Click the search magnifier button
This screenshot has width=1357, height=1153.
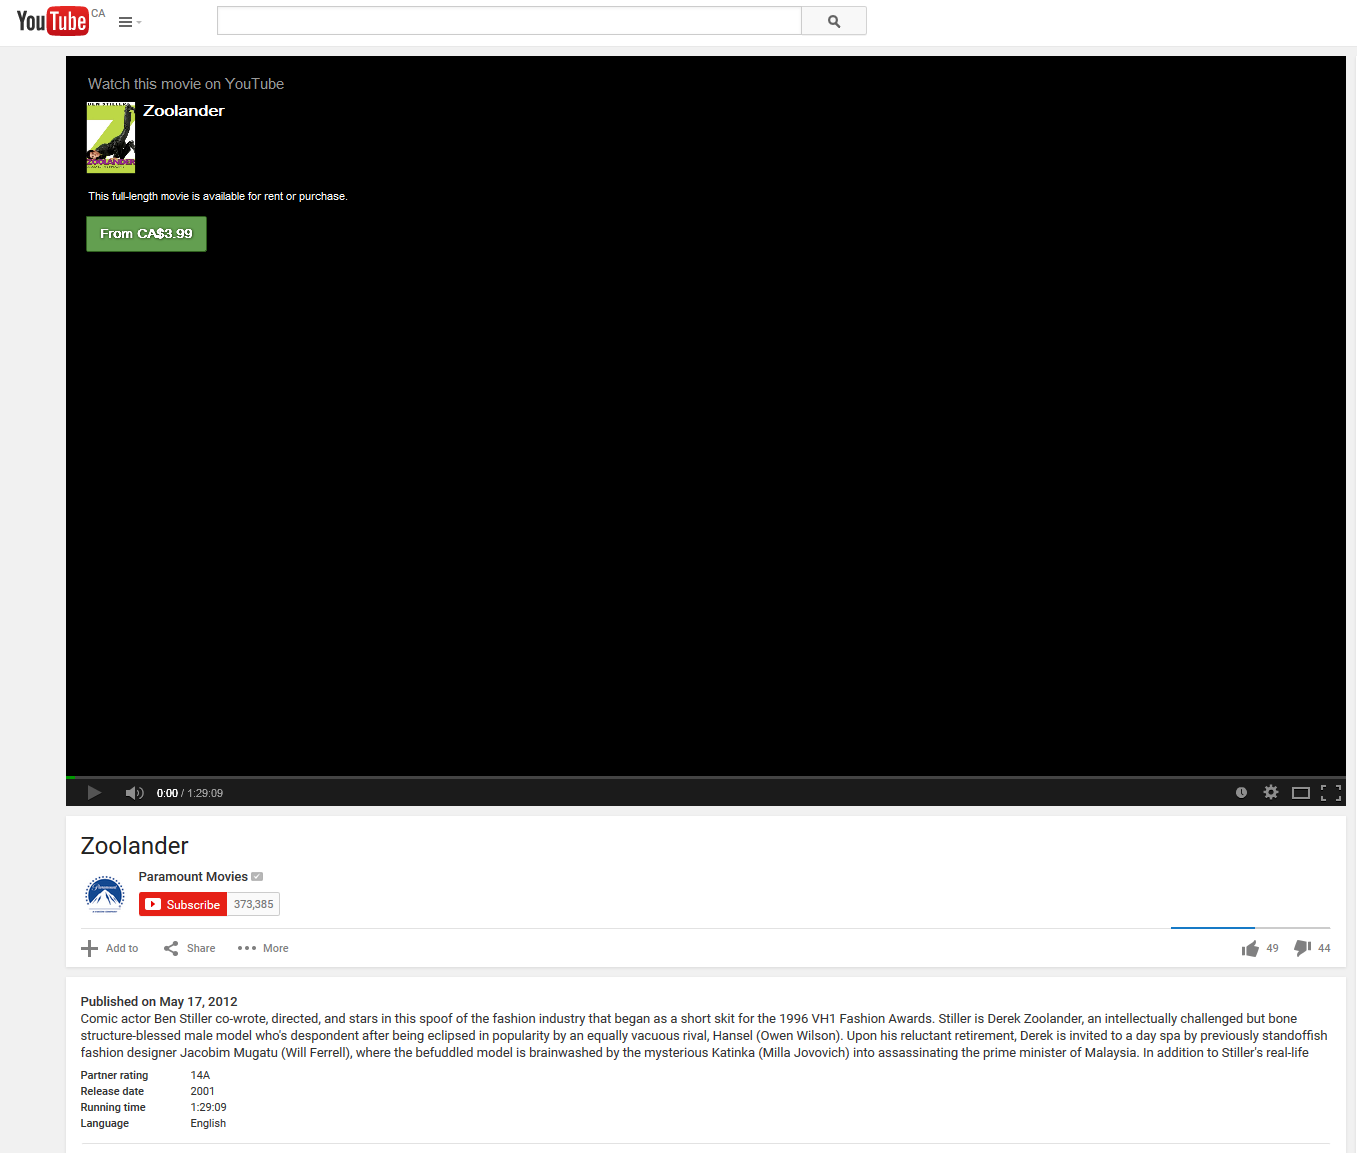click(x=833, y=21)
